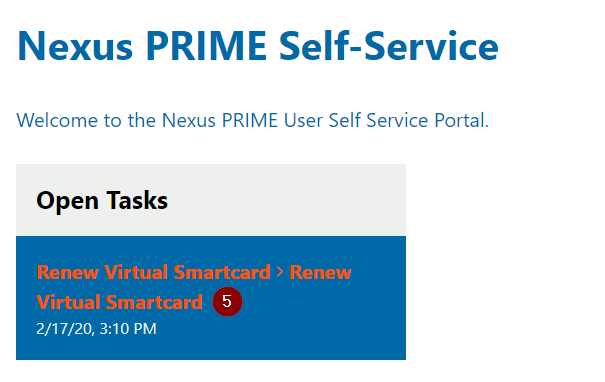605x382 pixels.
Task: Click the Nexus PRIME Self-Service heading
Action: tap(258, 46)
